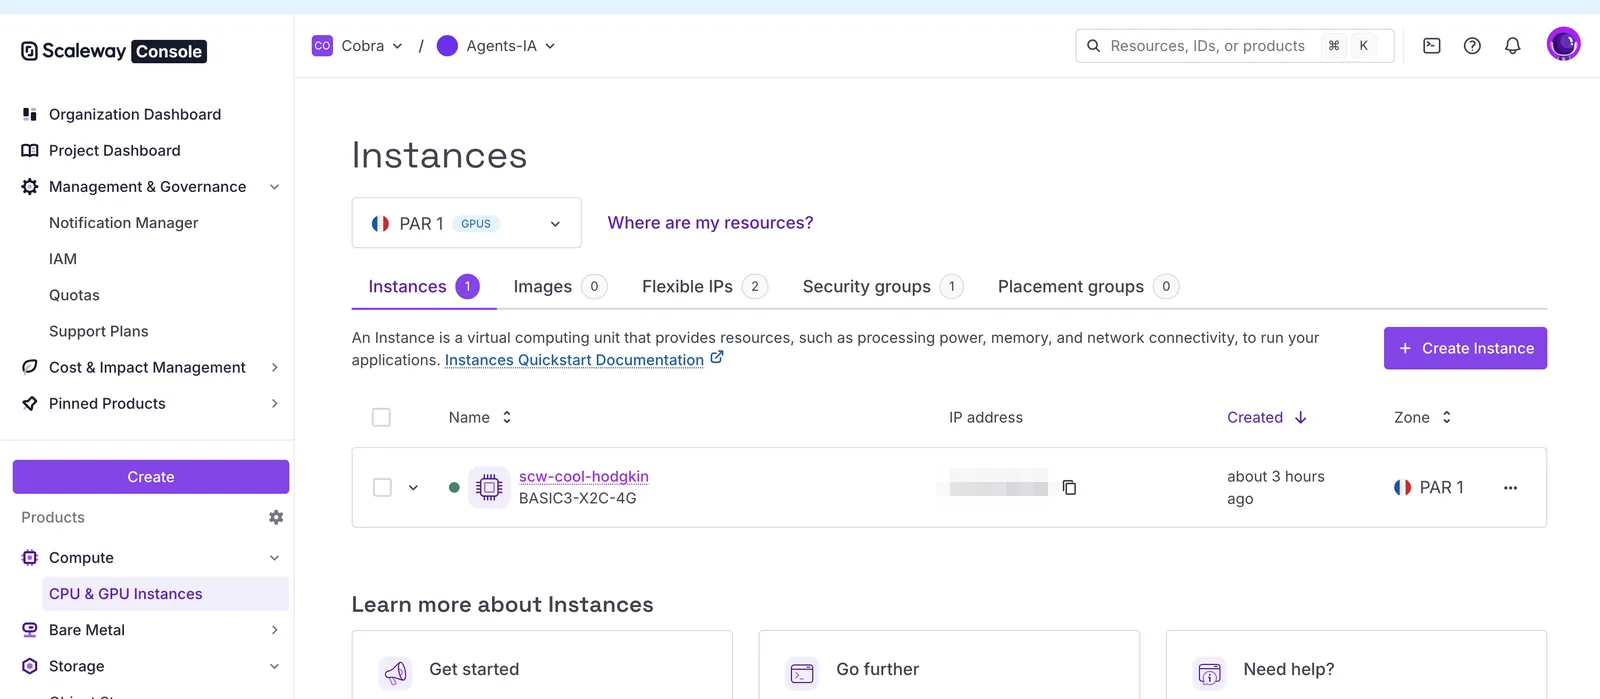Click the external link icon after Quickstart Documentation

coord(717,358)
